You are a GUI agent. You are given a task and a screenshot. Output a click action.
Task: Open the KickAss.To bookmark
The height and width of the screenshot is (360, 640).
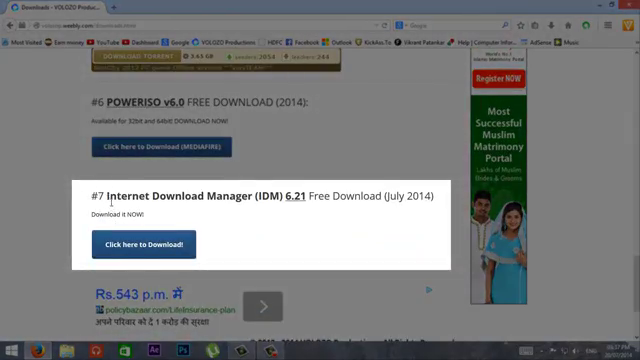pos(373,42)
